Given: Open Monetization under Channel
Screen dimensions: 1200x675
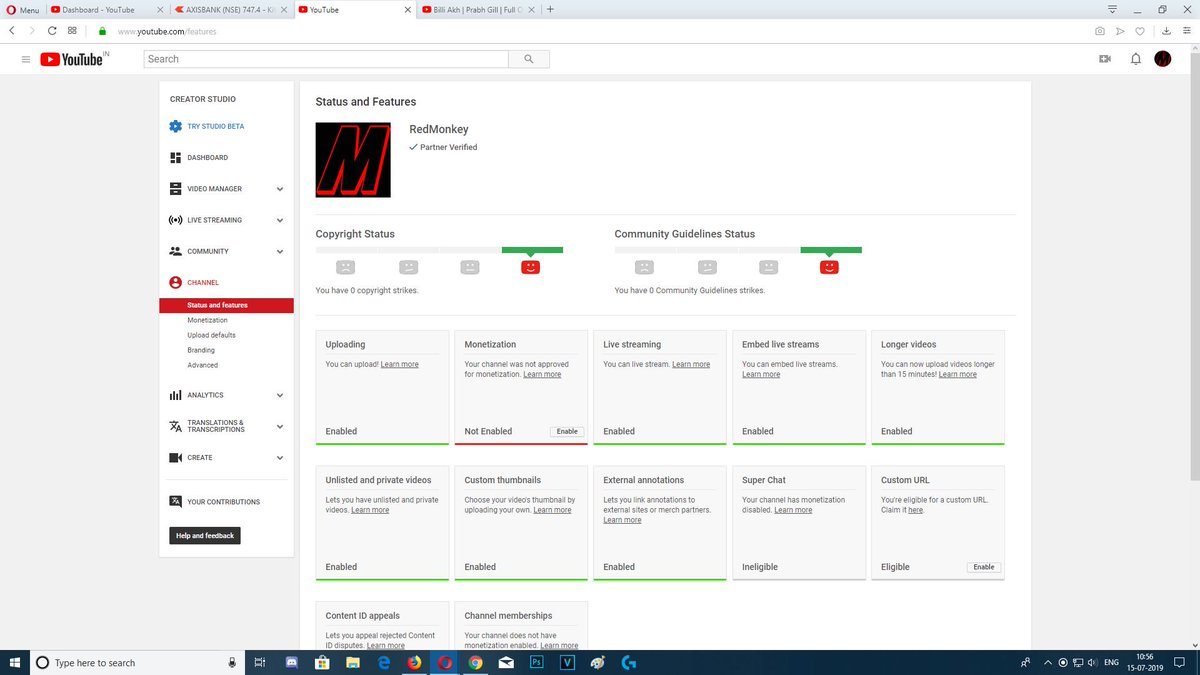Looking at the screenshot, I should point(207,320).
